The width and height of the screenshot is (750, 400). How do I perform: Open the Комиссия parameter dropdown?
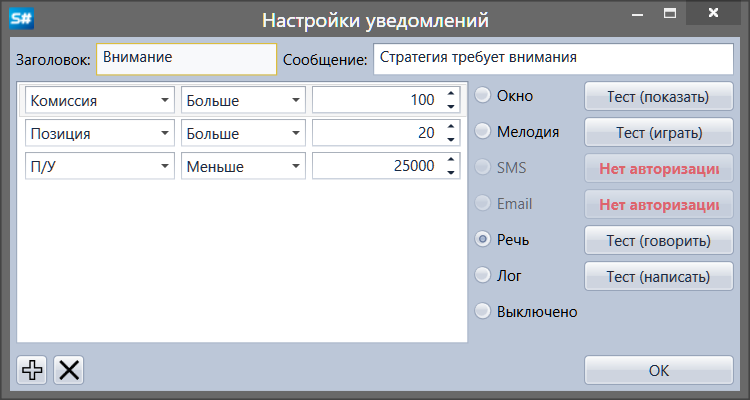[100, 100]
